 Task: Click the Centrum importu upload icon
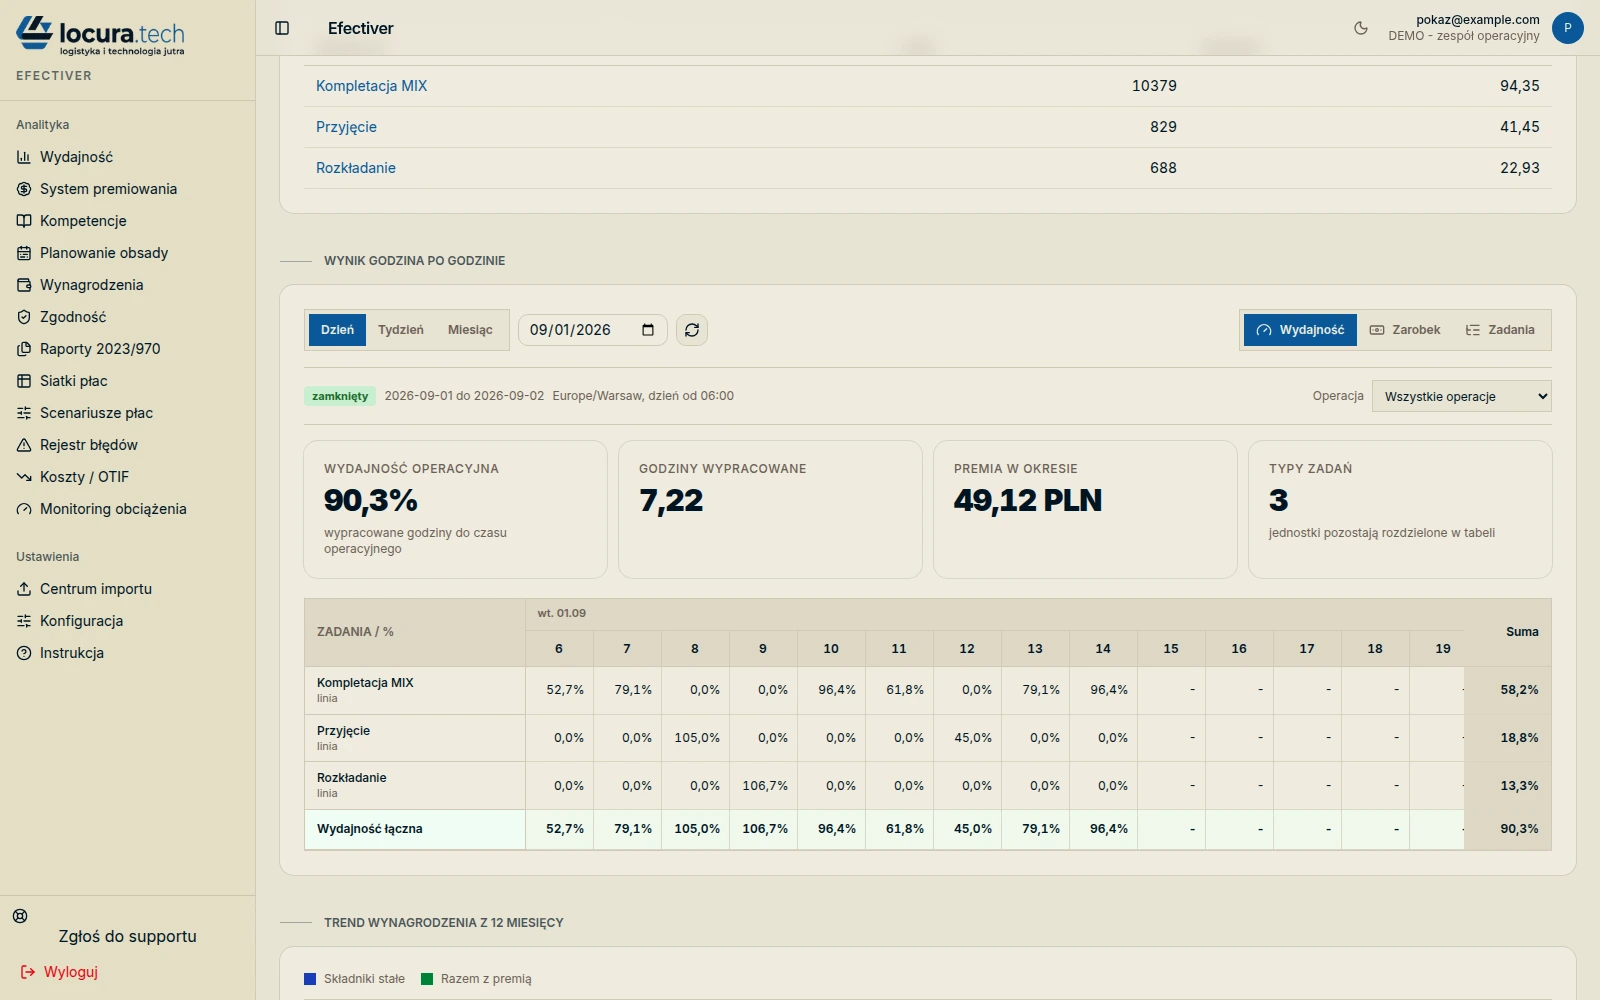tap(24, 589)
